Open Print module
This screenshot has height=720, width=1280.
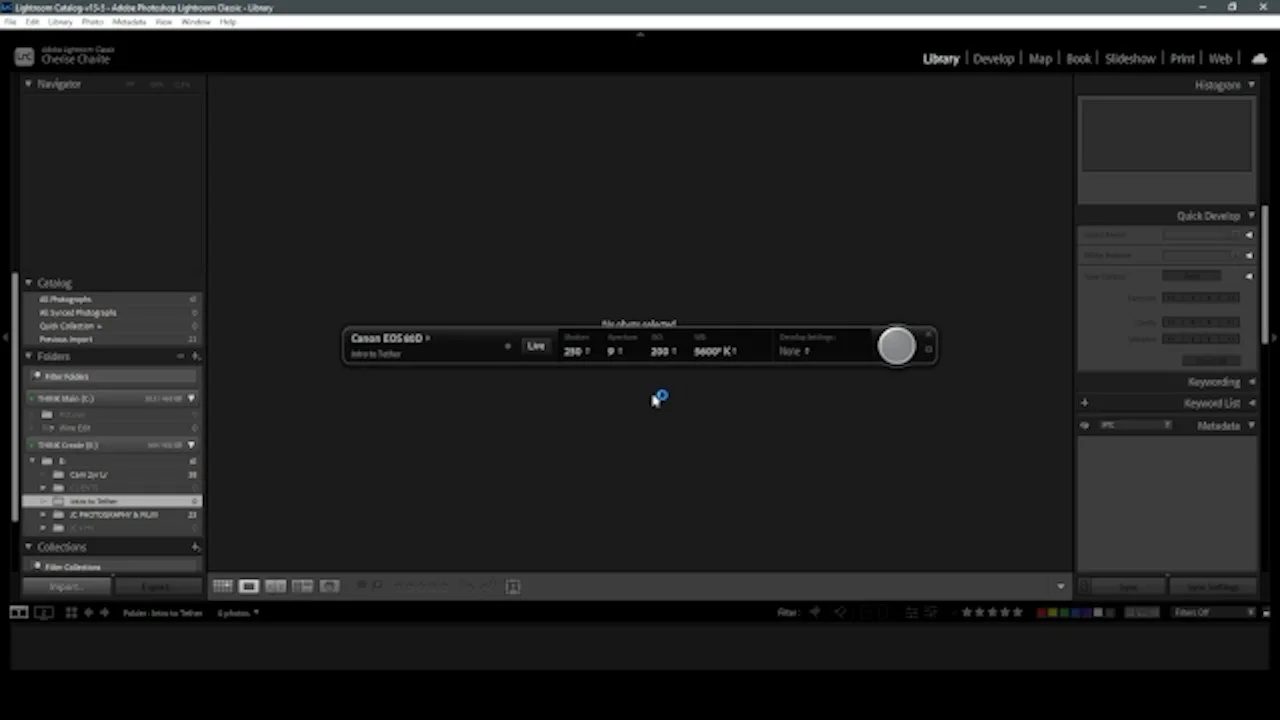(1182, 58)
